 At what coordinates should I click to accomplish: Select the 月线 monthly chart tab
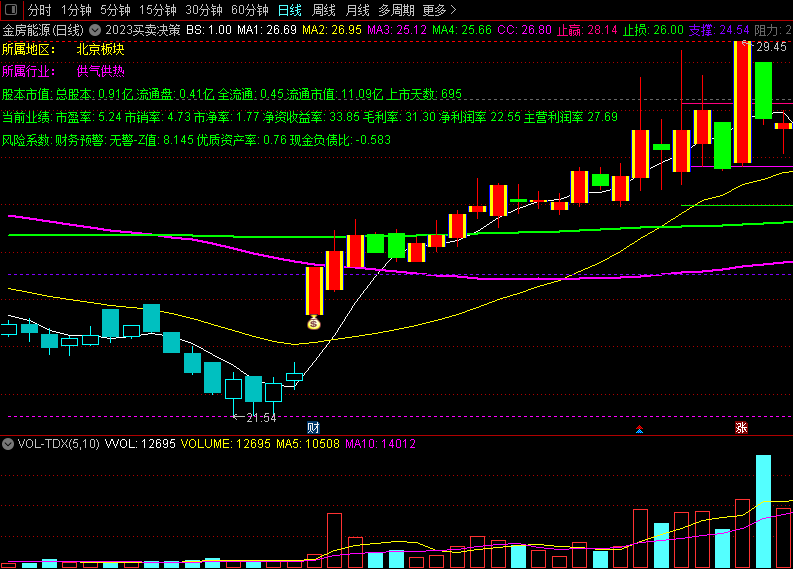[x=358, y=10]
